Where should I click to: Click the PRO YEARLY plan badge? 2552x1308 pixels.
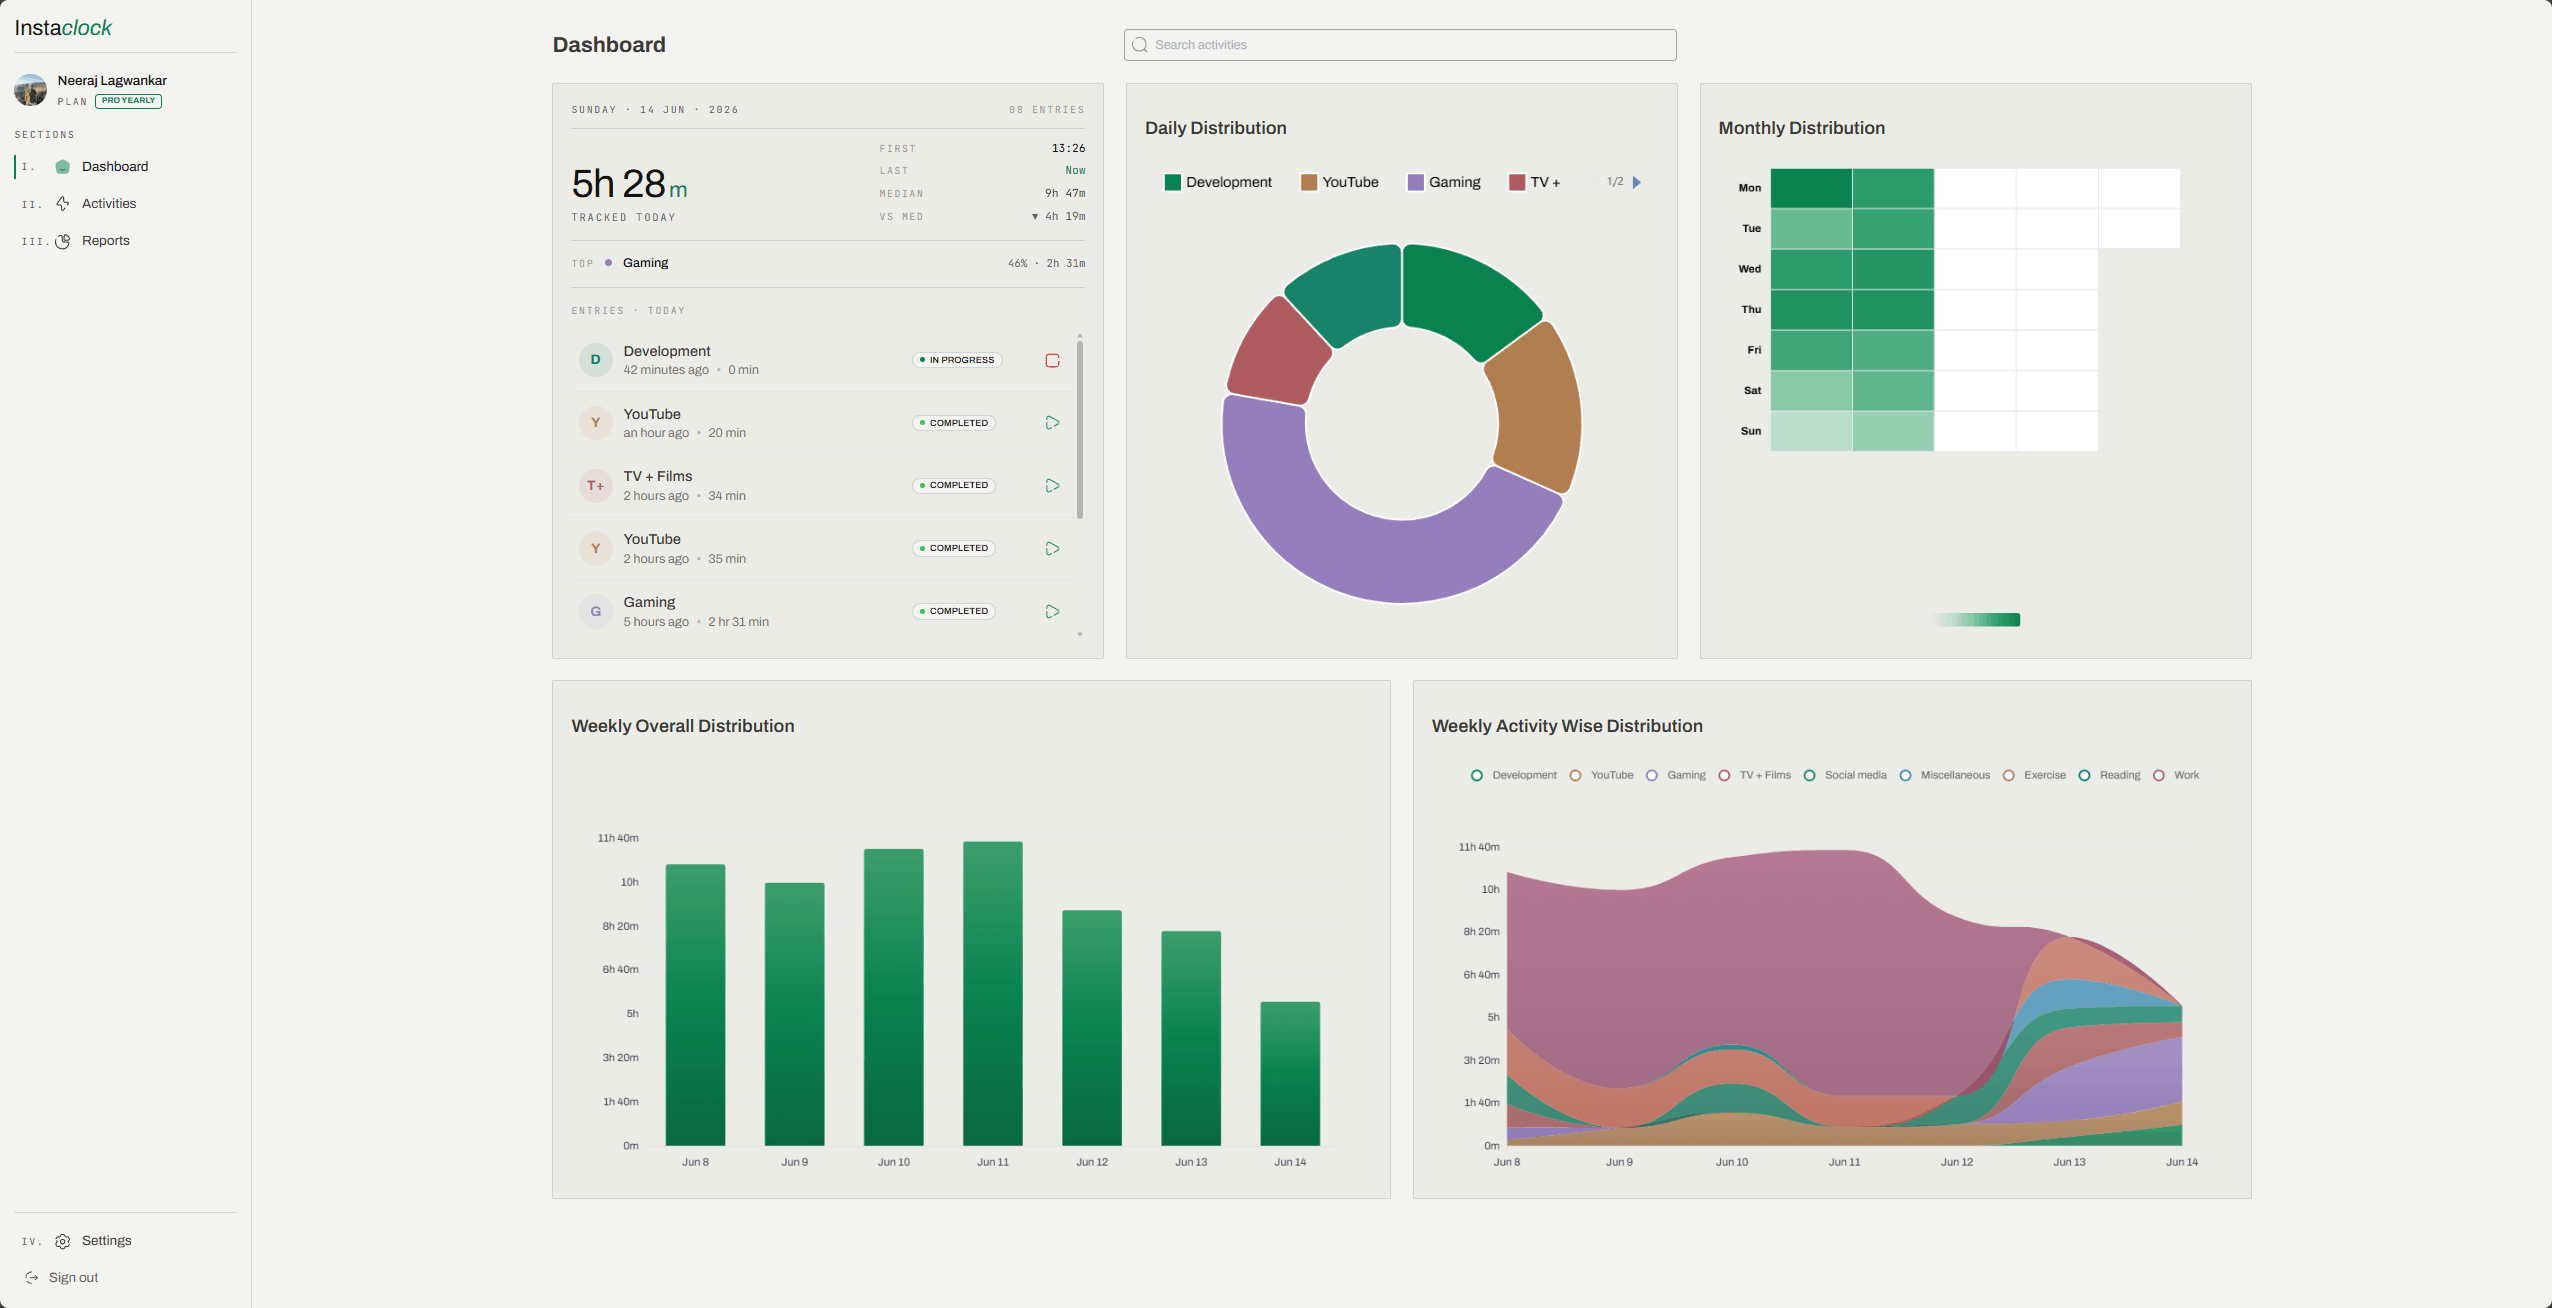click(128, 101)
